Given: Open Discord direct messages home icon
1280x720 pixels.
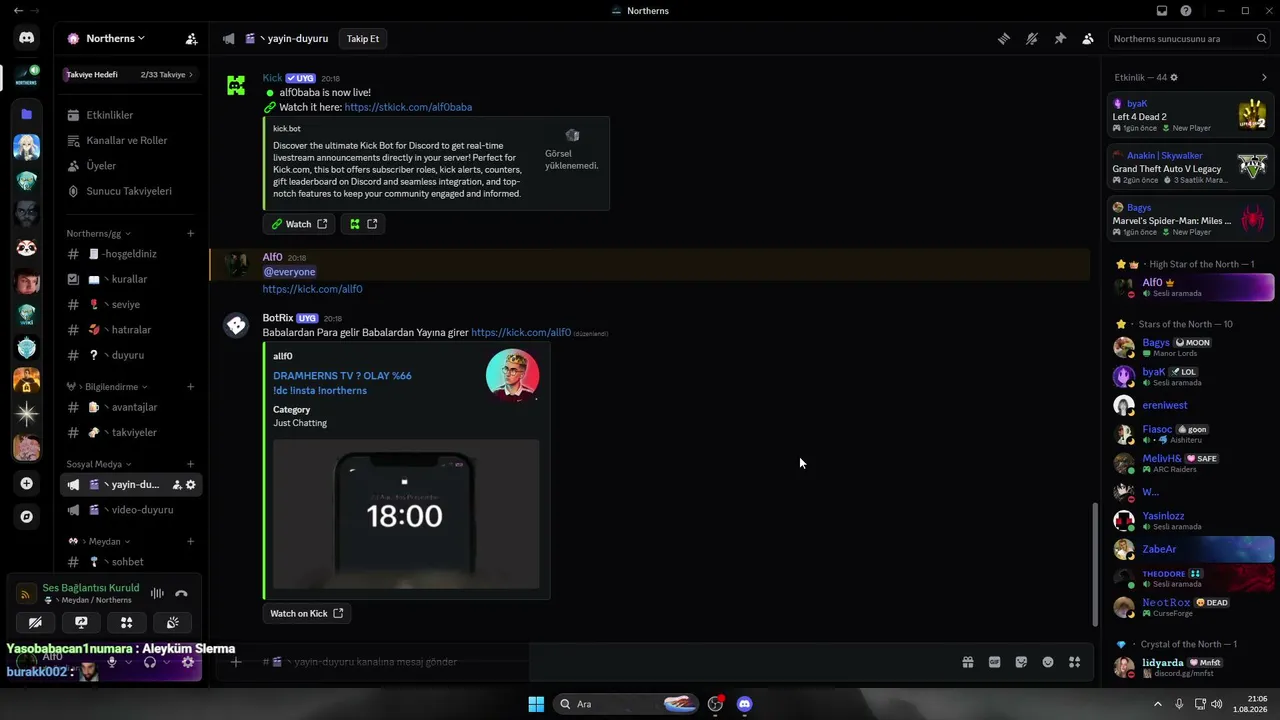Looking at the screenshot, I should click(x=27, y=38).
